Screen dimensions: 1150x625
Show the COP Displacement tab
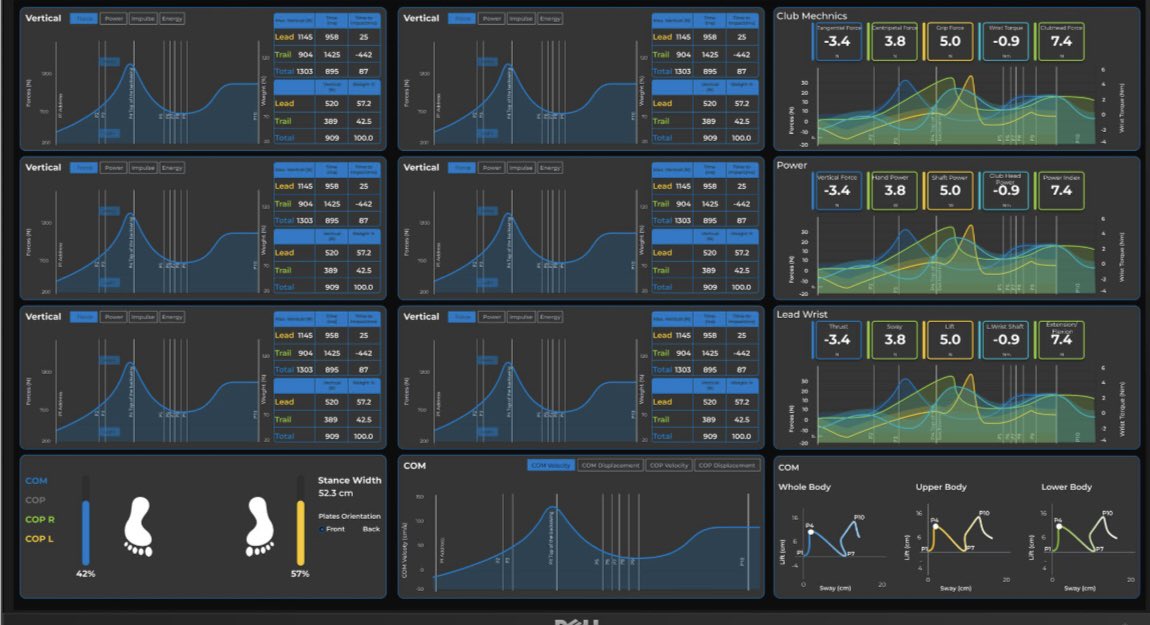point(726,465)
